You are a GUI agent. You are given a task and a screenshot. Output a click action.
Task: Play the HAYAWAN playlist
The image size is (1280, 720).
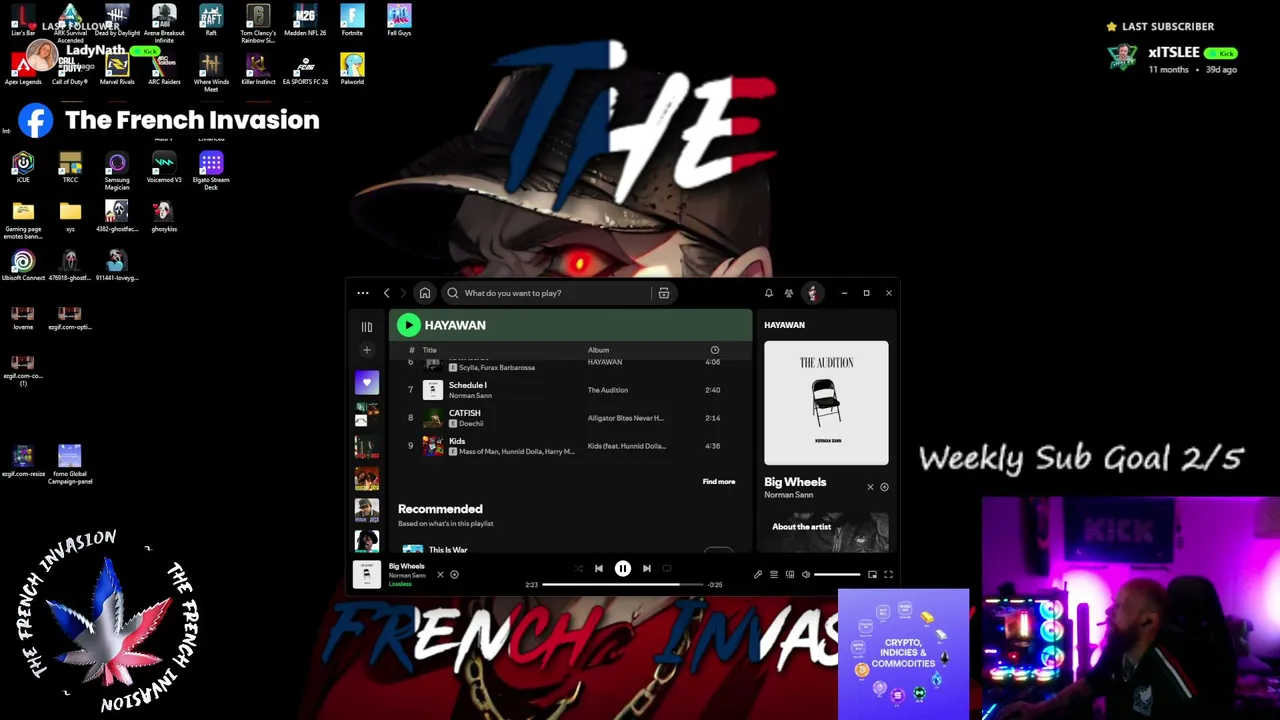(x=408, y=325)
